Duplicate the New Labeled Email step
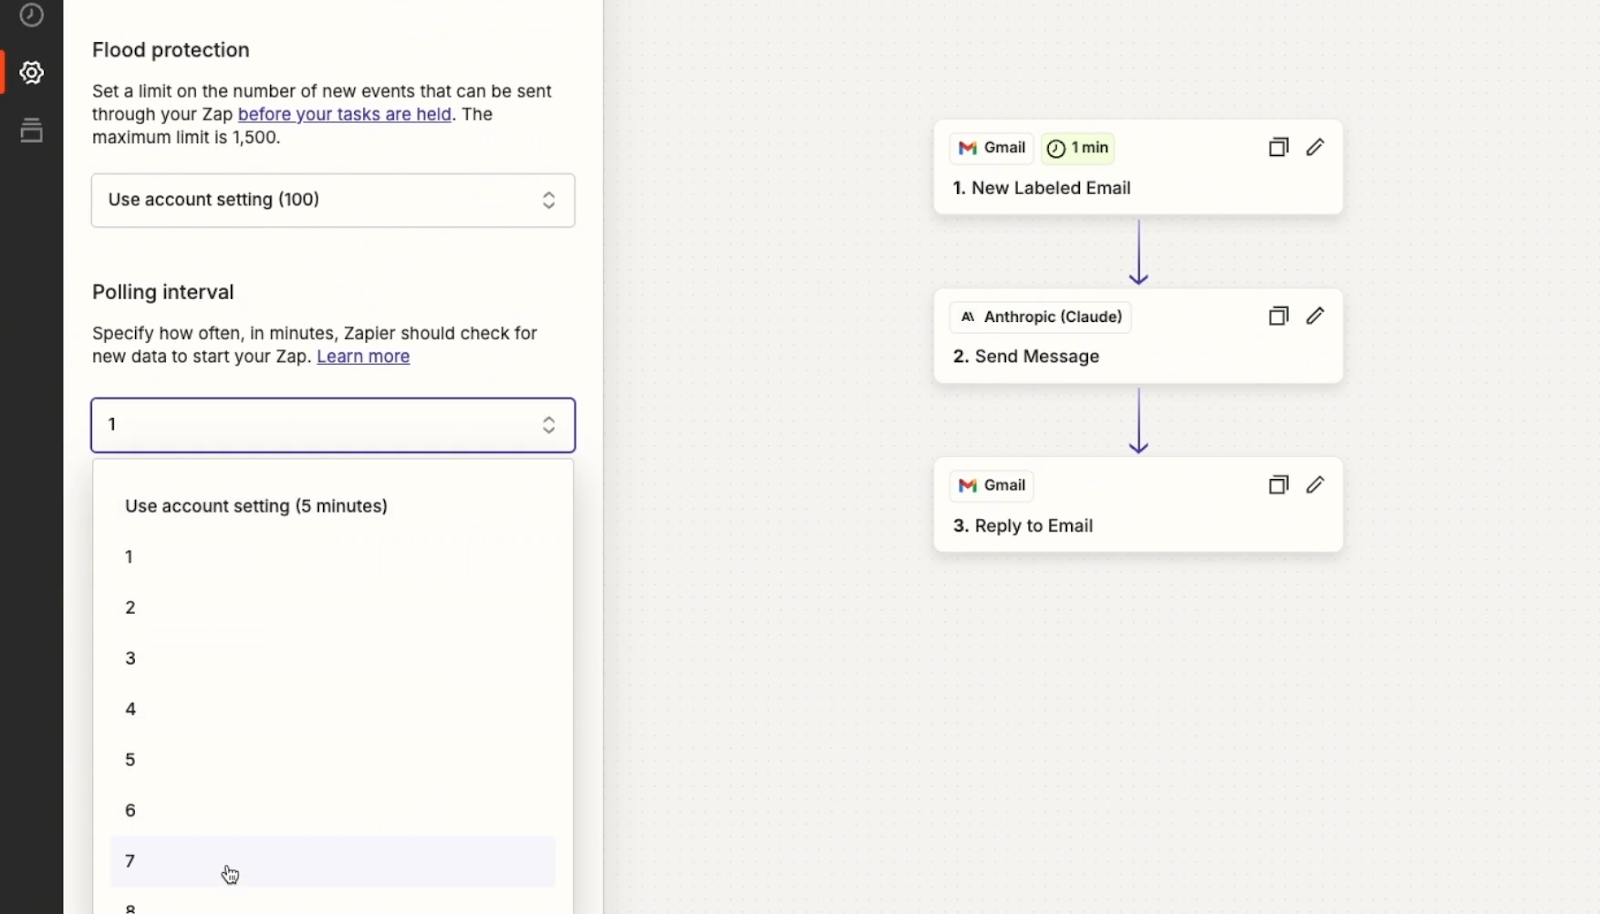Image resolution: width=1600 pixels, height=914 pixels. 1278,147
